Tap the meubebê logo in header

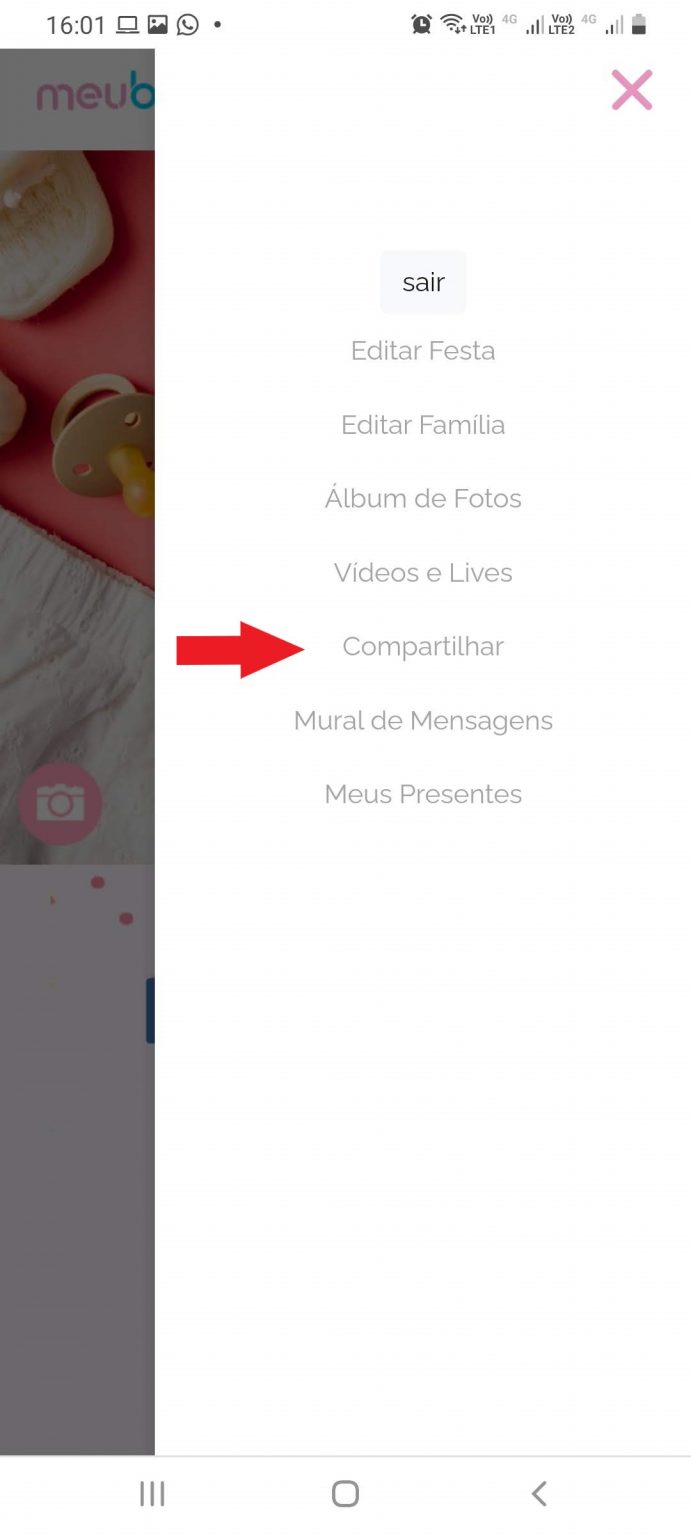click(x=96, y=95)
